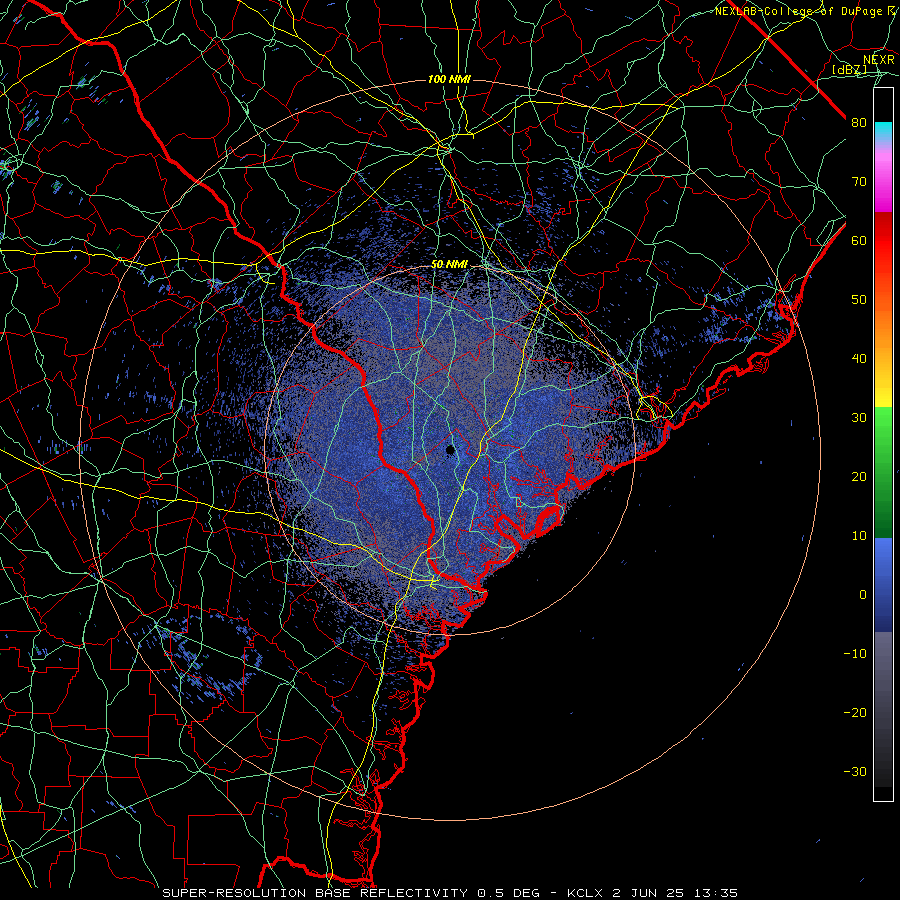Screen dimensions: 900x900
Task: Click the 10 value on the dBZ scale
Action: click(x=859, y=536)
